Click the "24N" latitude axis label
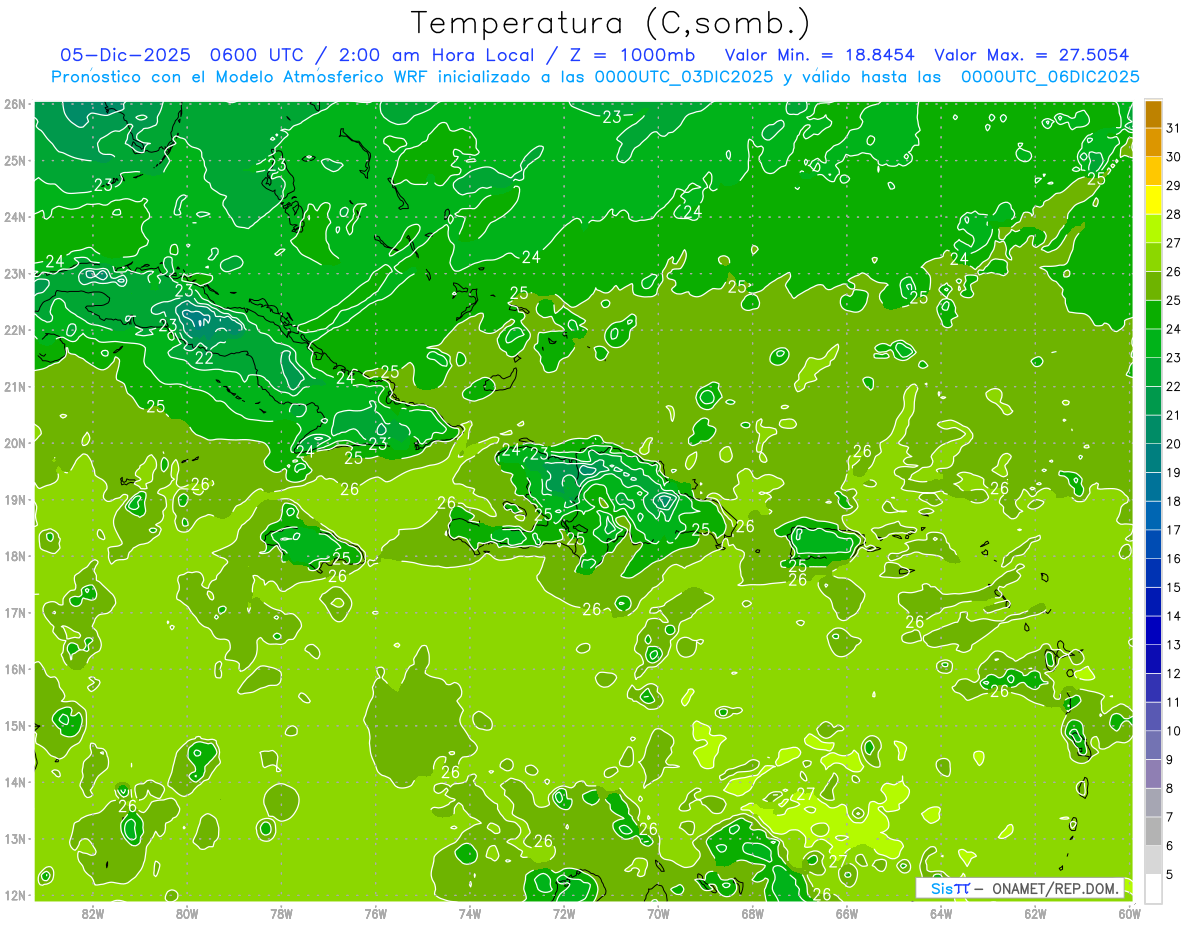This screenshot has width=1200, height=927. (15, 217)
